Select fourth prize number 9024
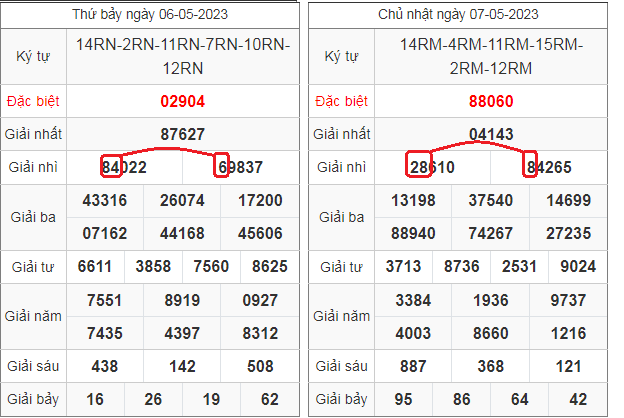624x418 pixels. click(x=579, y=267)
